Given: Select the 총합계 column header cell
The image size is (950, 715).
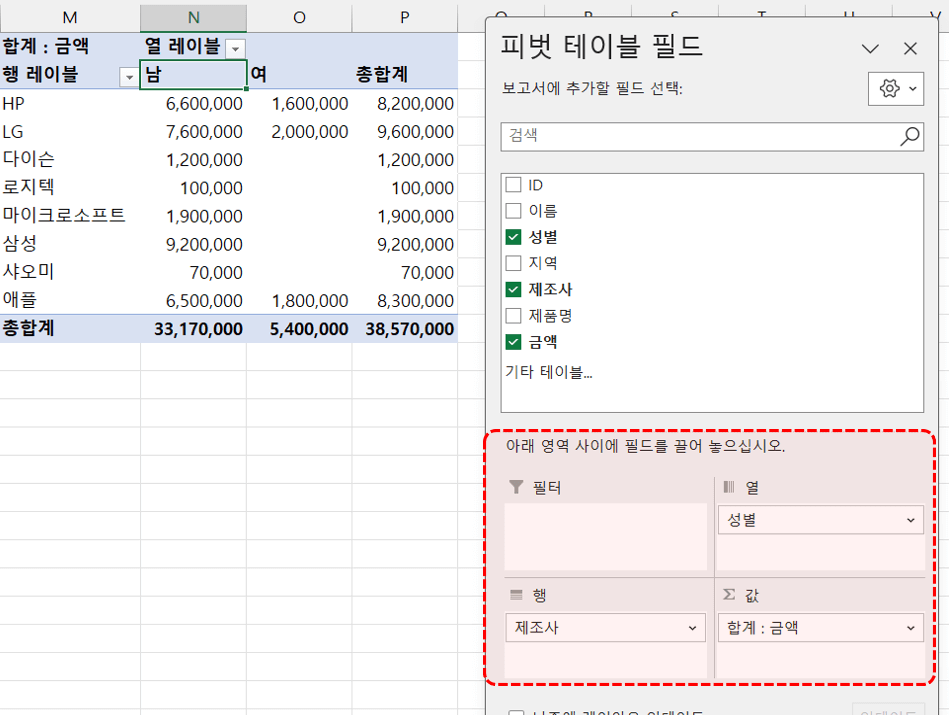Looking at the screenshot, I should [405, 75].
